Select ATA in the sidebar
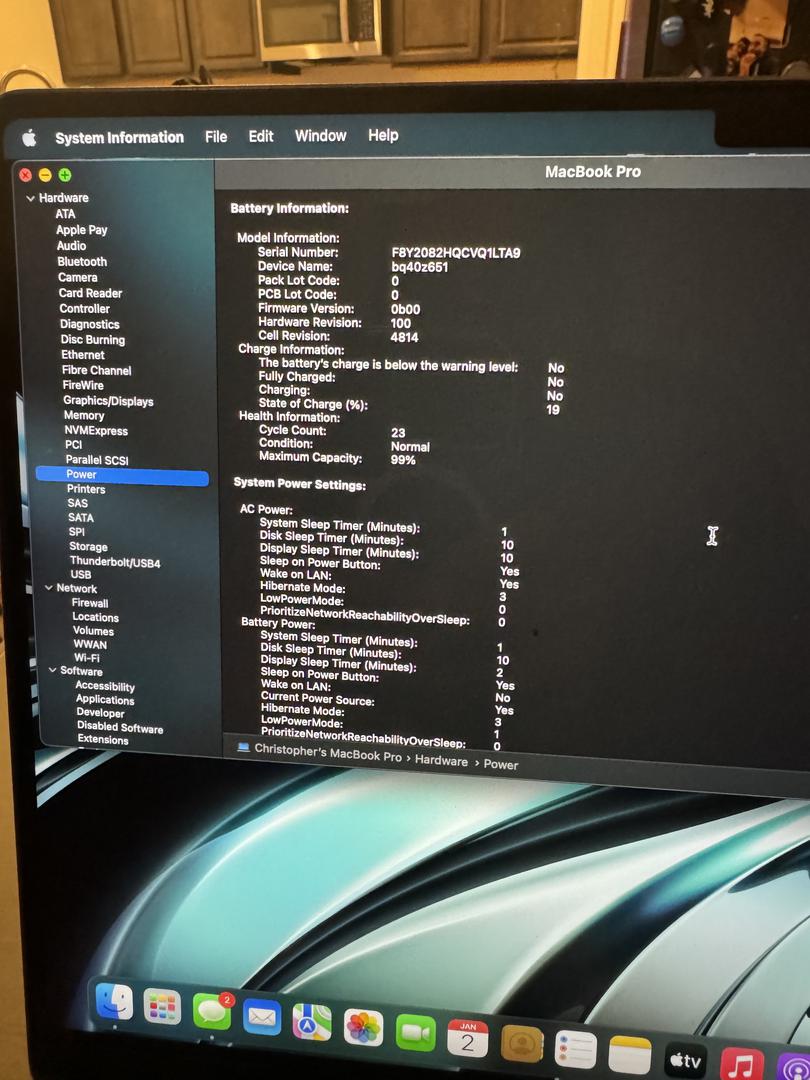Screen dimensions: 810x1080 [x=65, y=214]
